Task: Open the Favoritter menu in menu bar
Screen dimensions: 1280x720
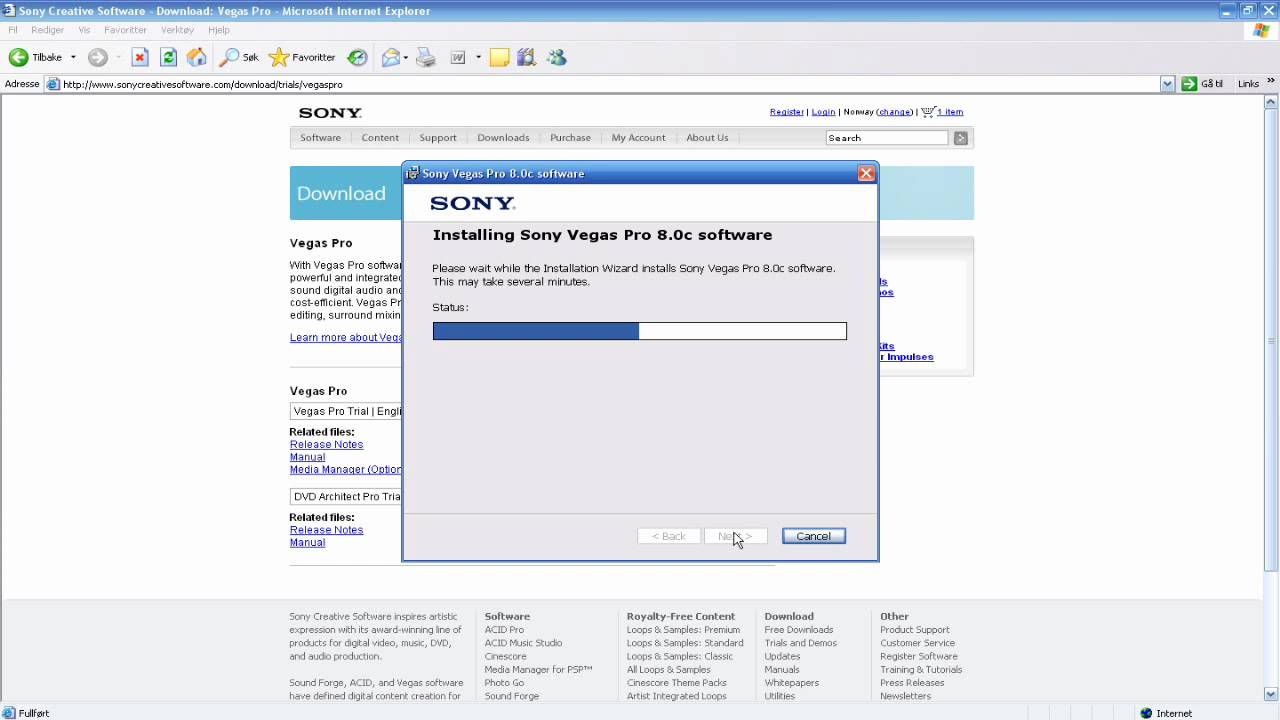Action: pos(125,30)
